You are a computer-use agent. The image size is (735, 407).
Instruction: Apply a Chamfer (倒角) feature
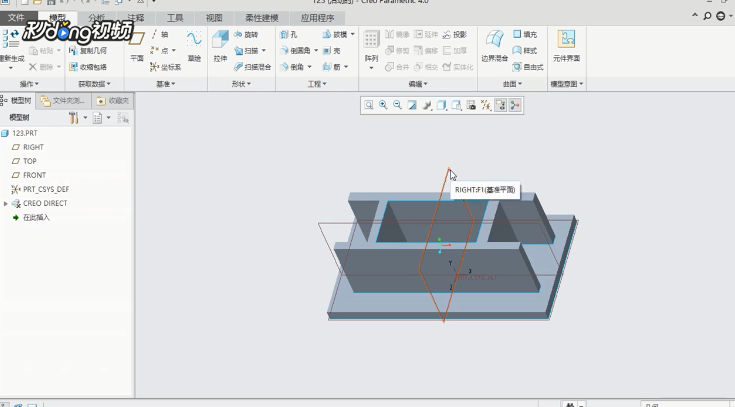[292, 67]
